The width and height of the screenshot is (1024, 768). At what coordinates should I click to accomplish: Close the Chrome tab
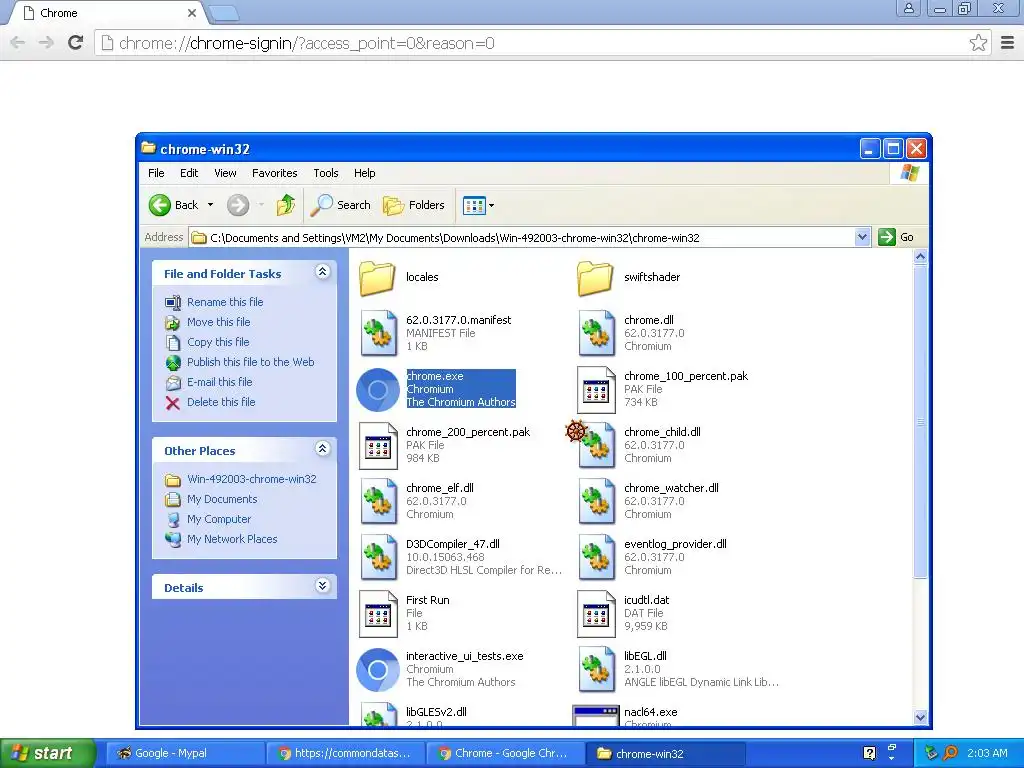[x=192, y=13]
